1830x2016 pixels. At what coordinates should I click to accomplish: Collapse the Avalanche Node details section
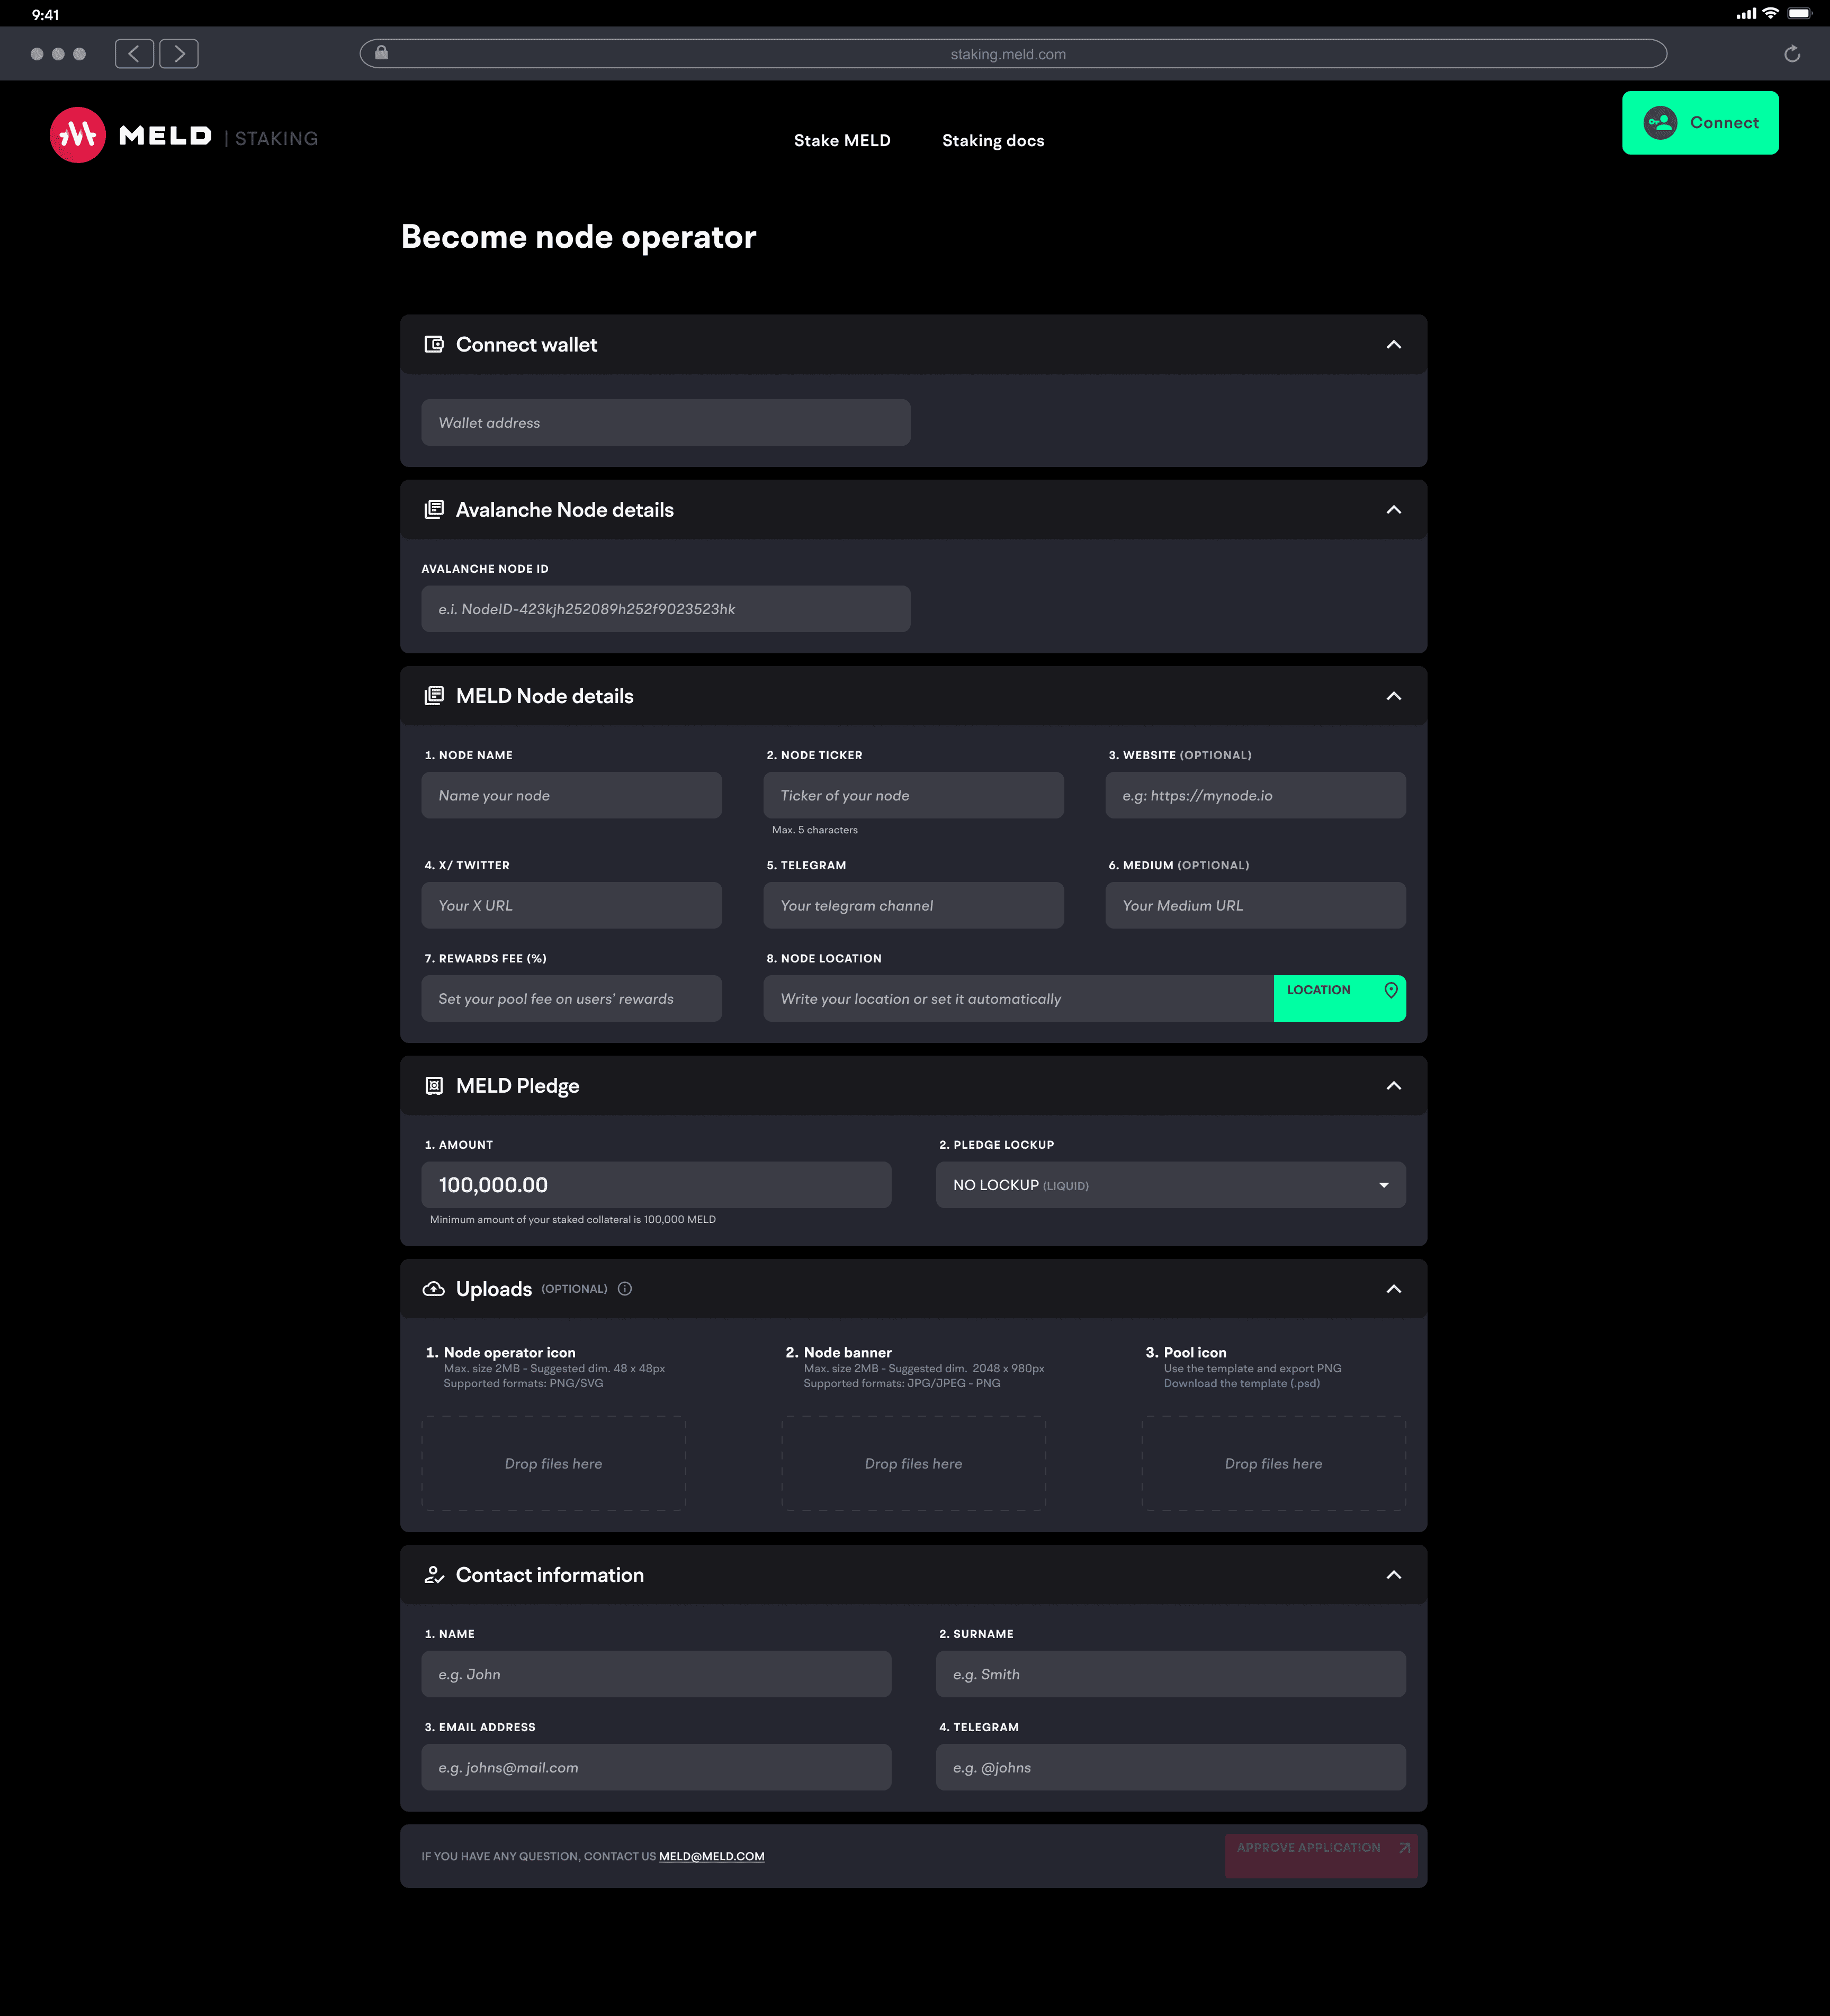click(x=1393, y=510)
